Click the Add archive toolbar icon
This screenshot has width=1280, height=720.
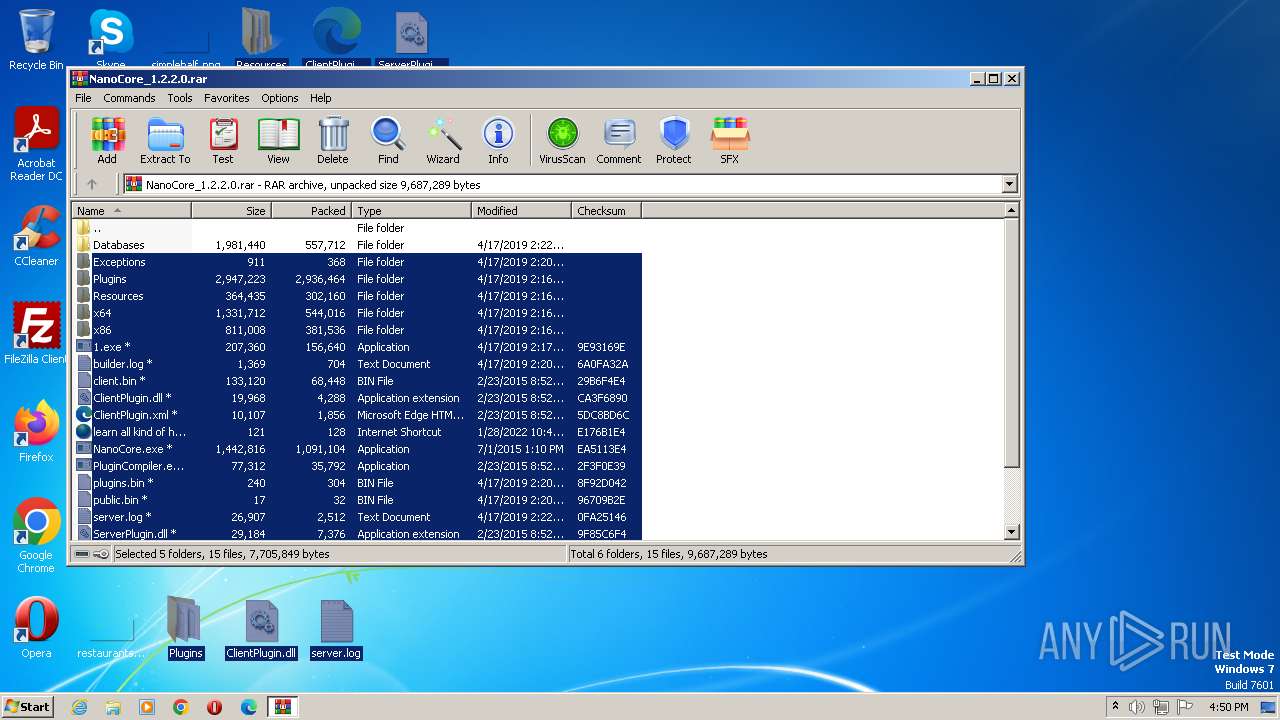pyautogui.click(x=107, y=140)
